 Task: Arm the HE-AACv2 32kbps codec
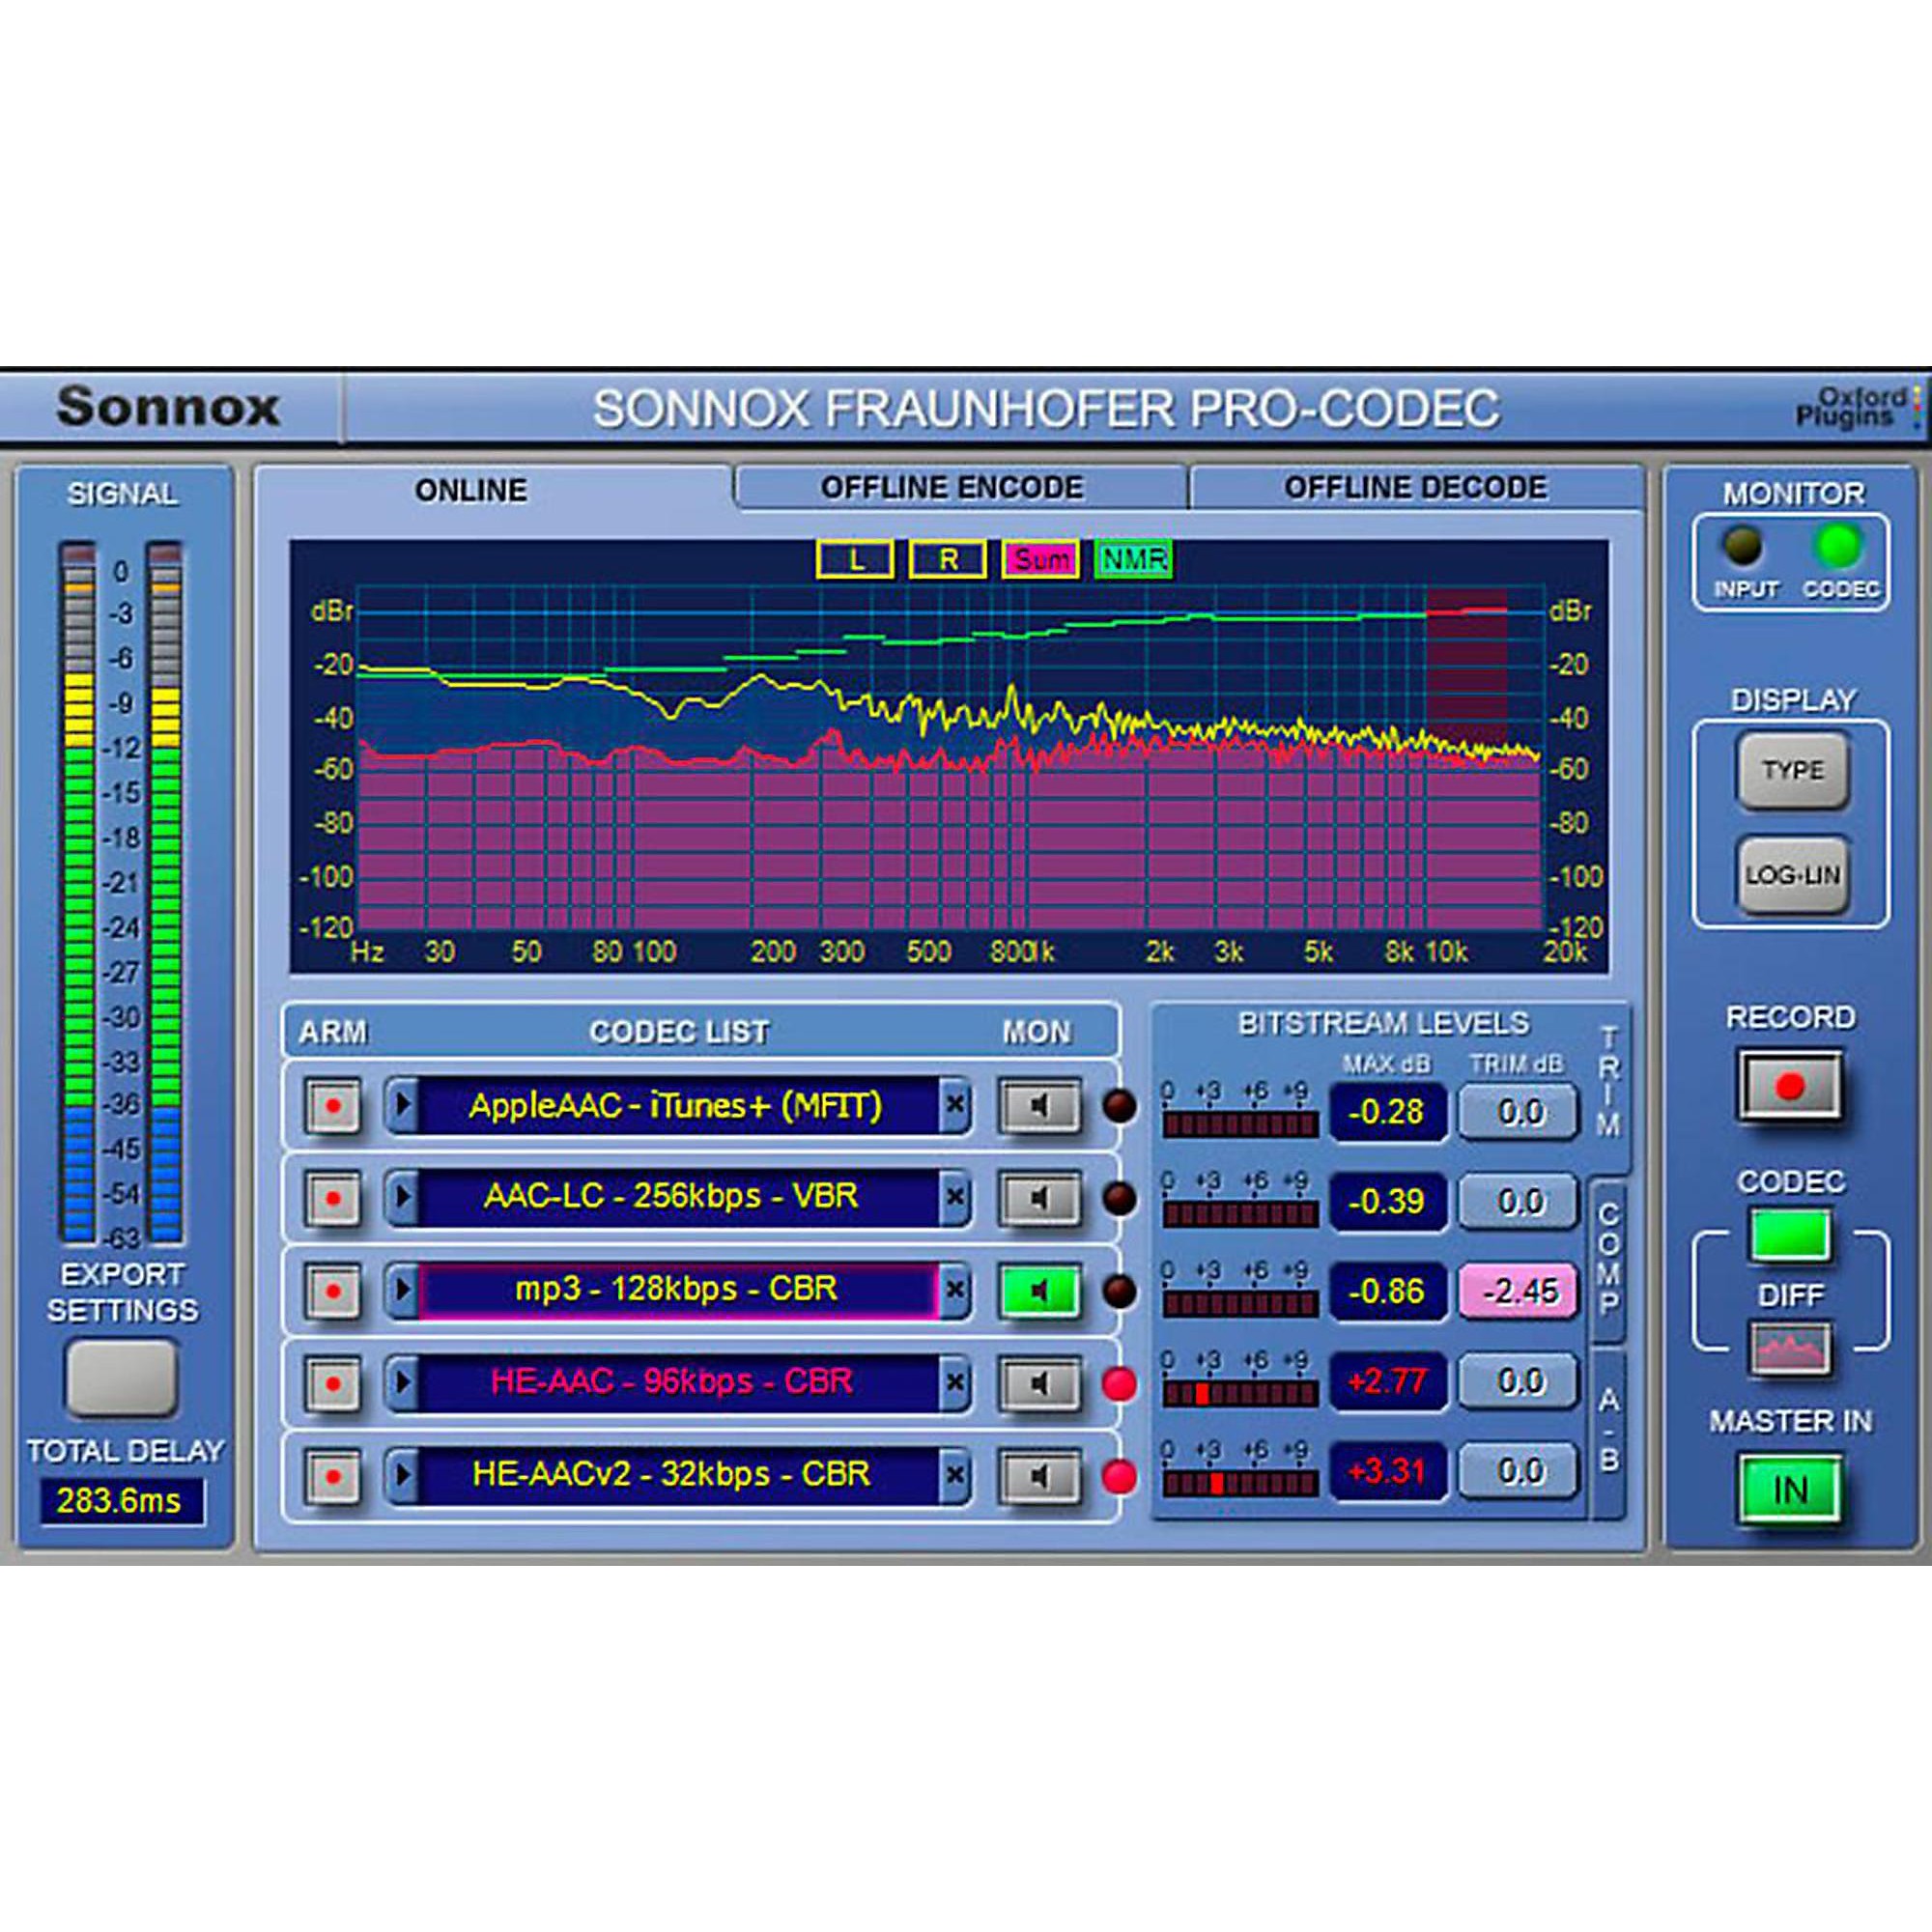coord(336,1472)
